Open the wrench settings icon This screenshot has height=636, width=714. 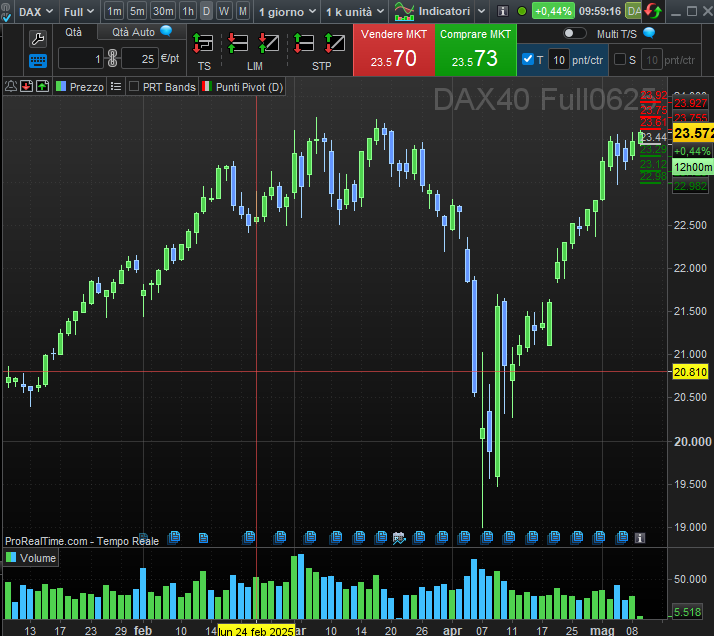[38, 39]
